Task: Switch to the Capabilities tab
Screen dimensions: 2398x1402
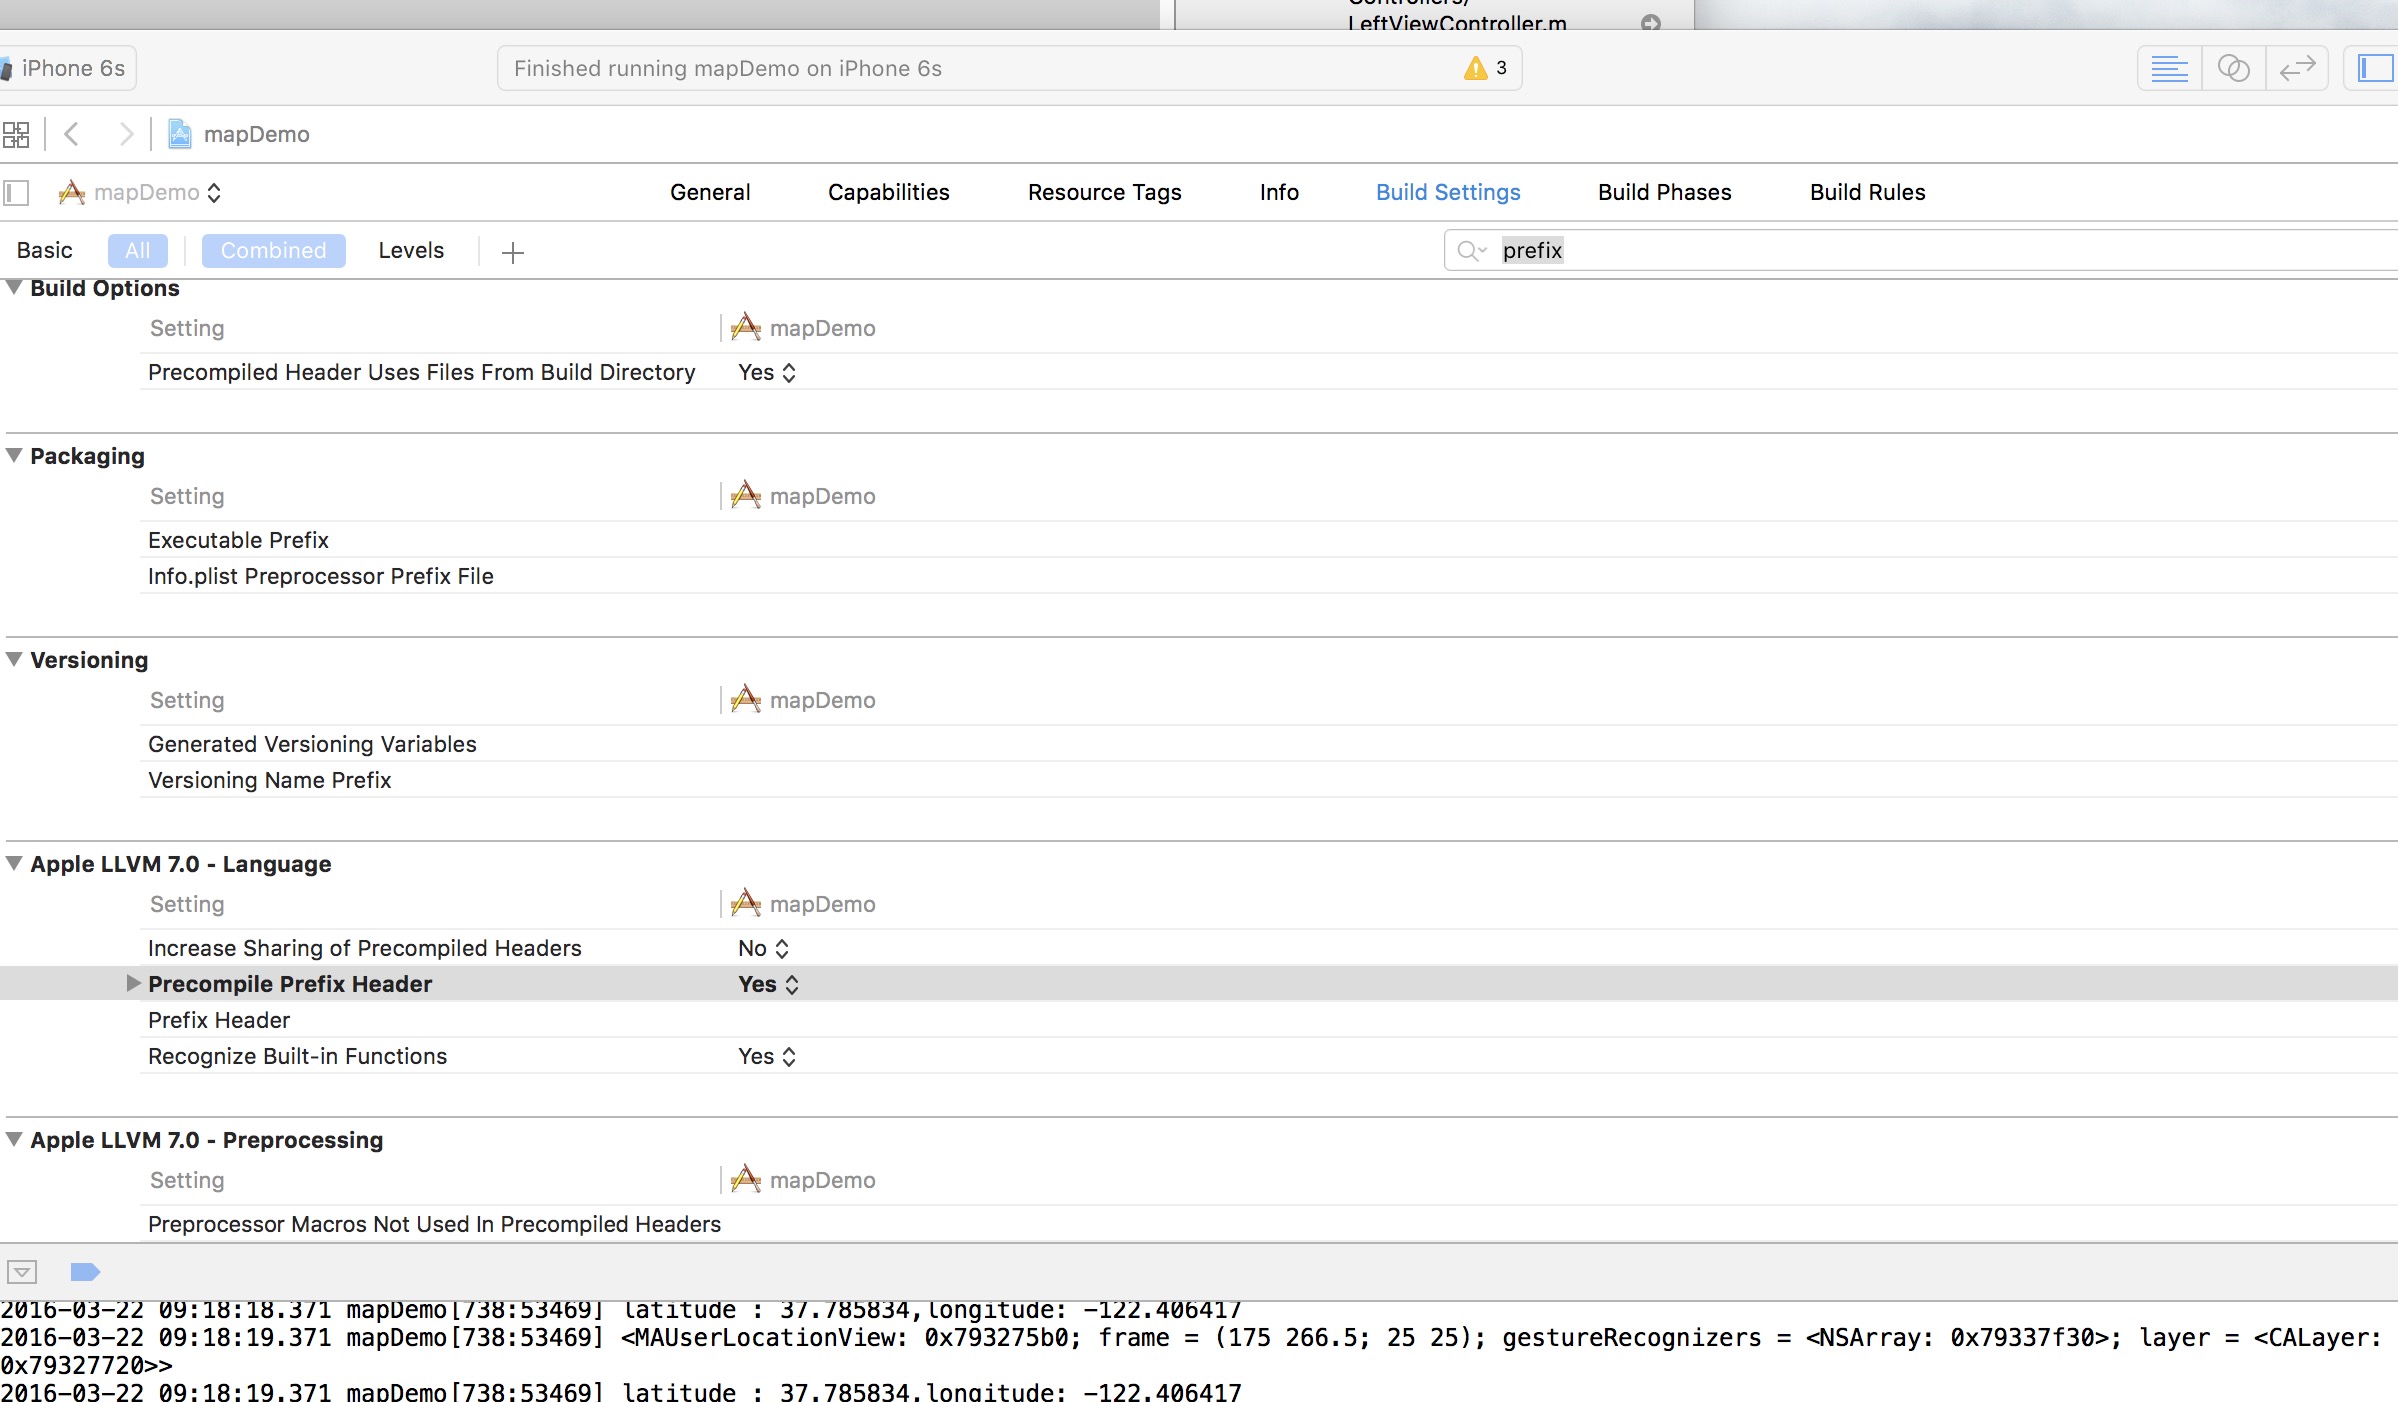Action: (888, 192)
